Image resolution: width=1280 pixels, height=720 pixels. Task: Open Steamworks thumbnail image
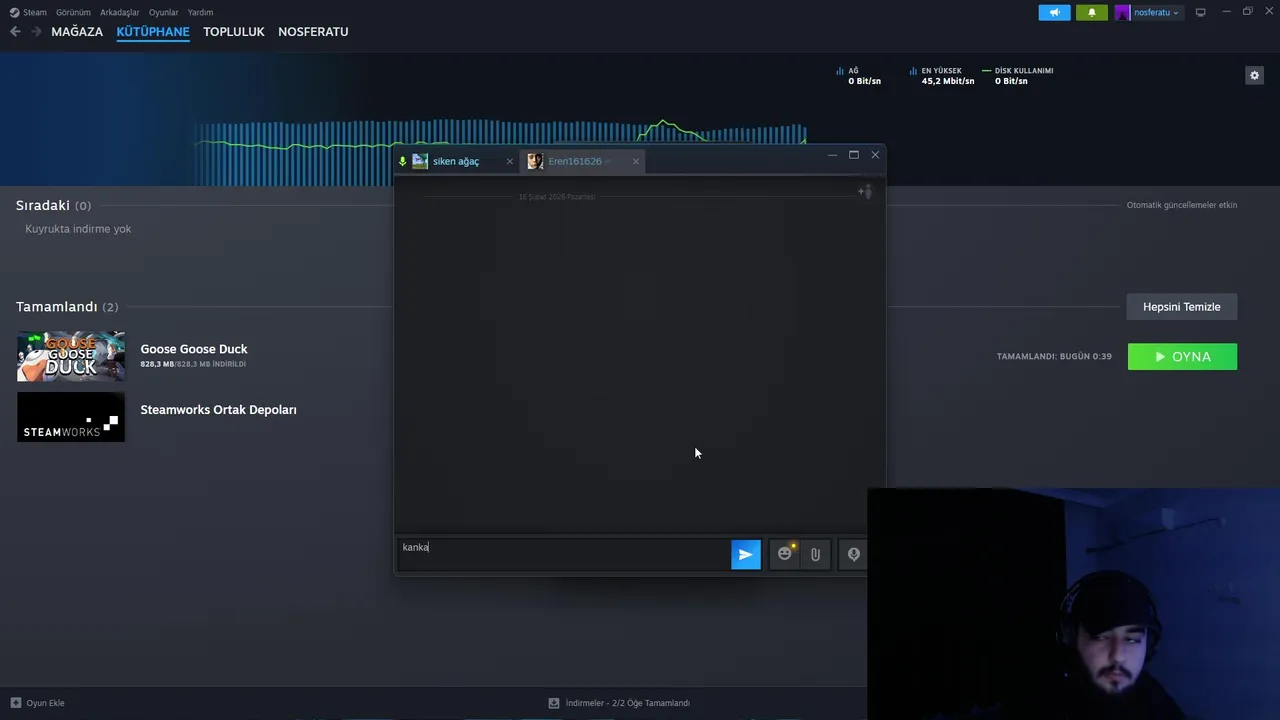[71, 417]
